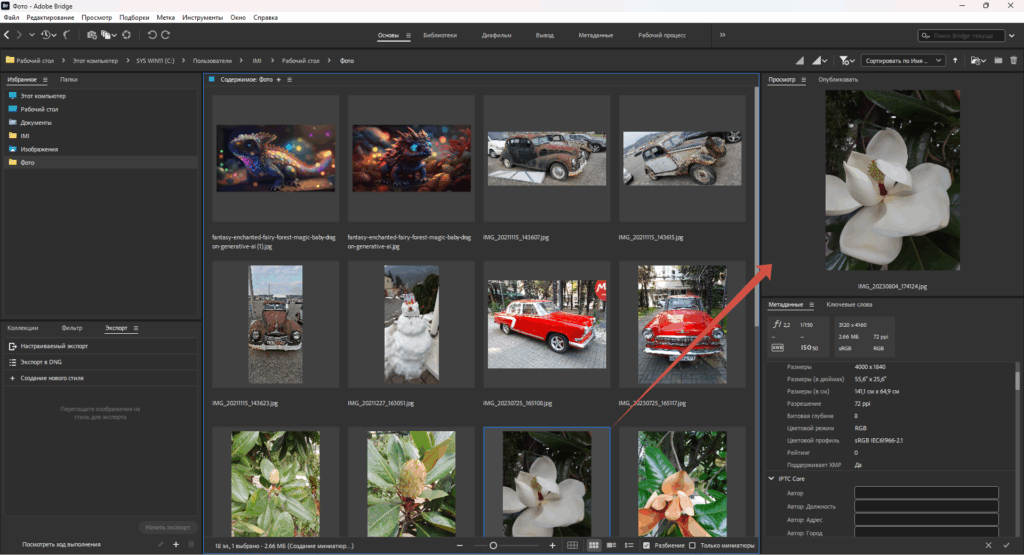Go back with the left arrow icon
The width and height of the screenshot is (1024, 555).
7,35
